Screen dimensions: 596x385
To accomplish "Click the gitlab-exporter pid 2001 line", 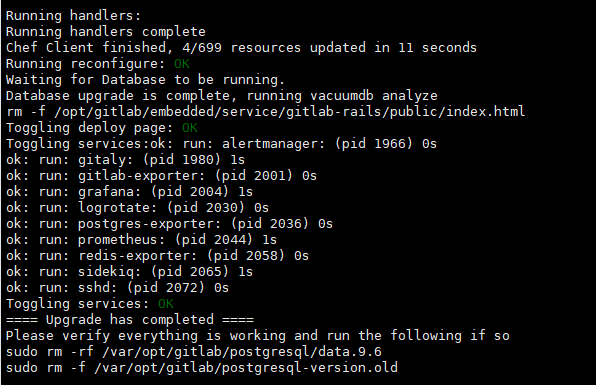I will (x=161, y=176).
